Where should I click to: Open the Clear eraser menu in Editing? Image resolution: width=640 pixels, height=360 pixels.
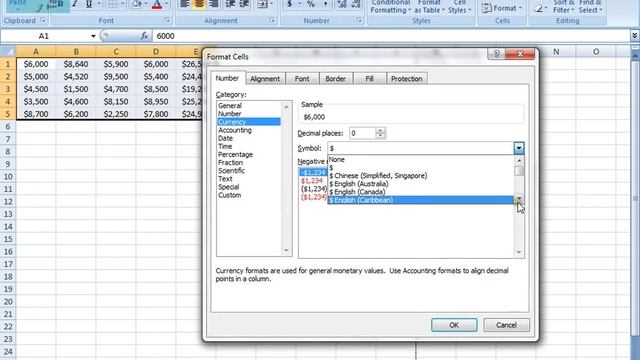click(x=540, y=8)
